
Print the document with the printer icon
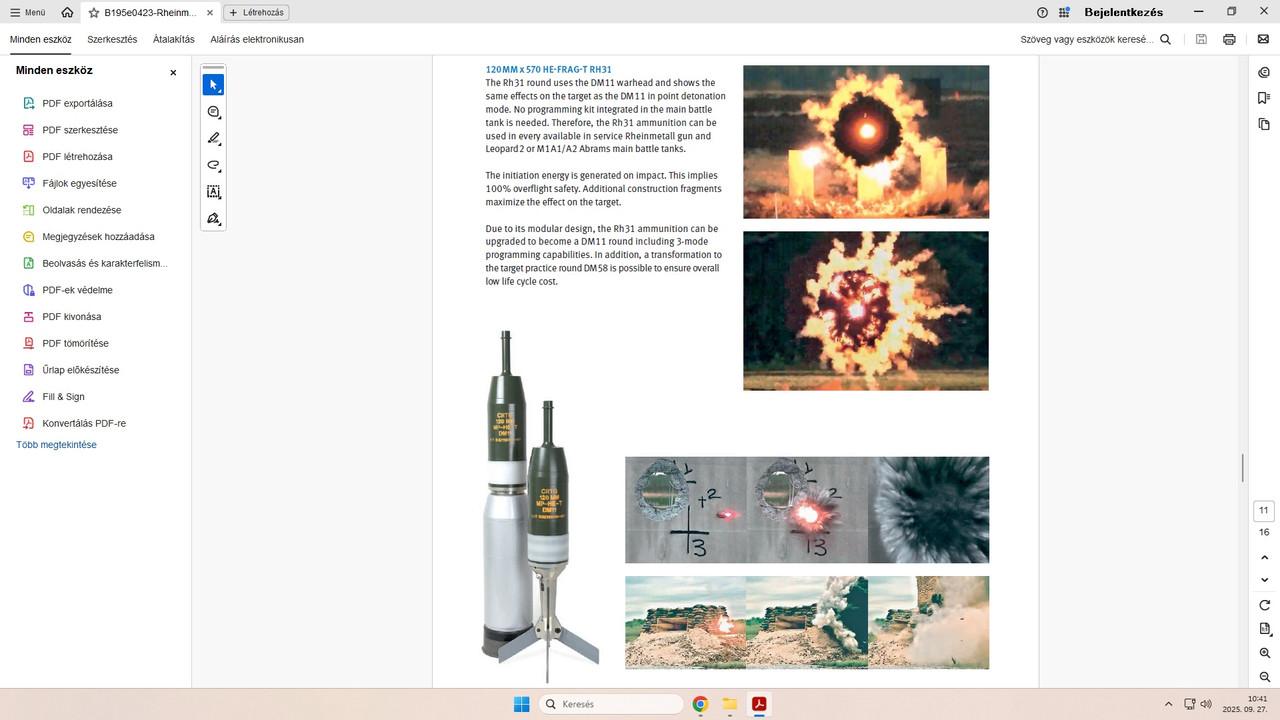[1229, 39]
